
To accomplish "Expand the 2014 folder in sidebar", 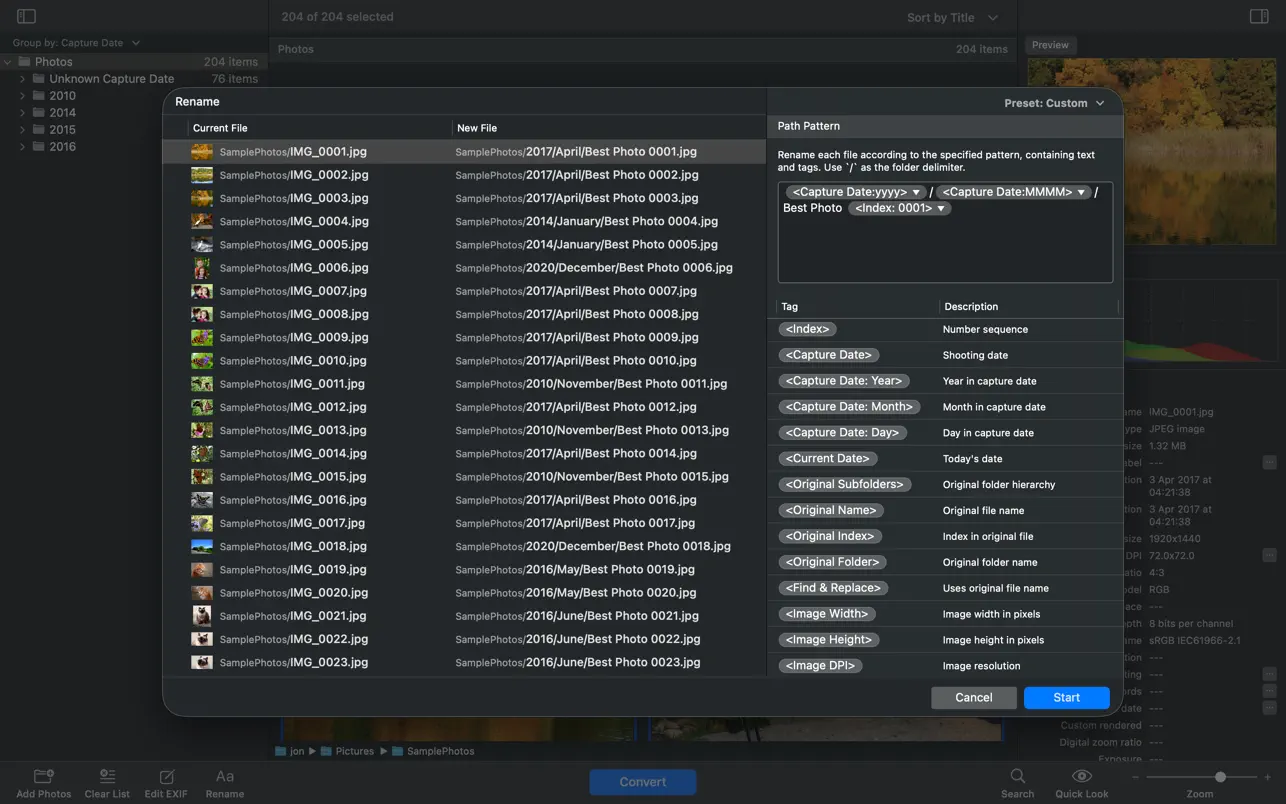I will pyautogui.click(x=22, y=113).
